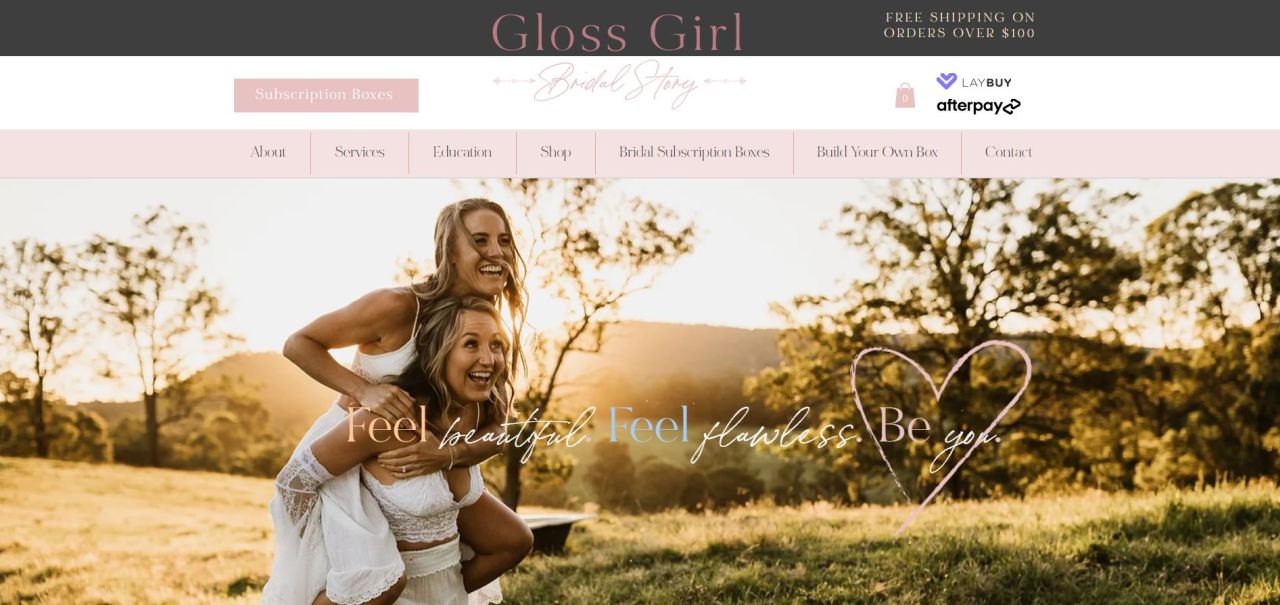
Task: Expand the Shop menu
Action: [x=556, y=153]
